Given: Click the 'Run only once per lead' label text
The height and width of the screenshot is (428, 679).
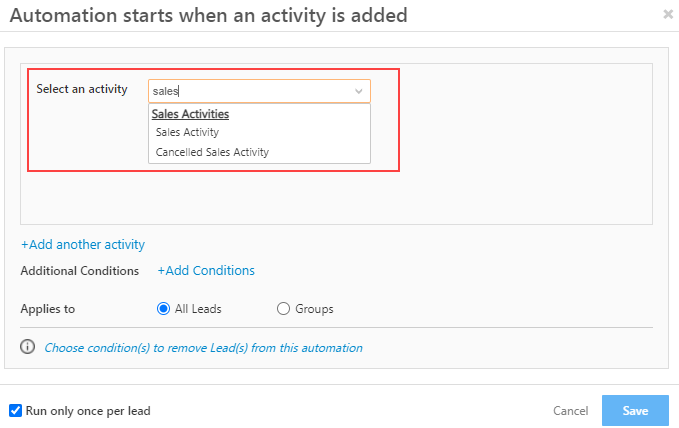Looking at the screenshot, I should point(88,411).
